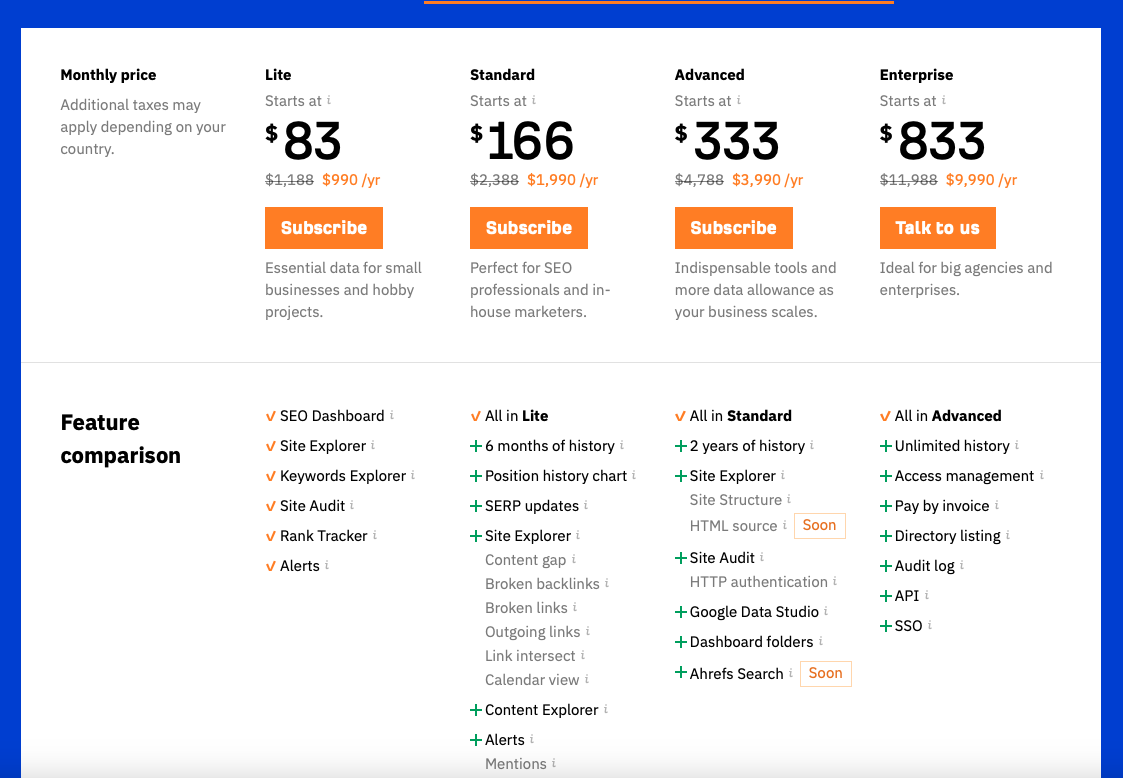Click Talk to us for Enterprise

click(x=938, y=228)
